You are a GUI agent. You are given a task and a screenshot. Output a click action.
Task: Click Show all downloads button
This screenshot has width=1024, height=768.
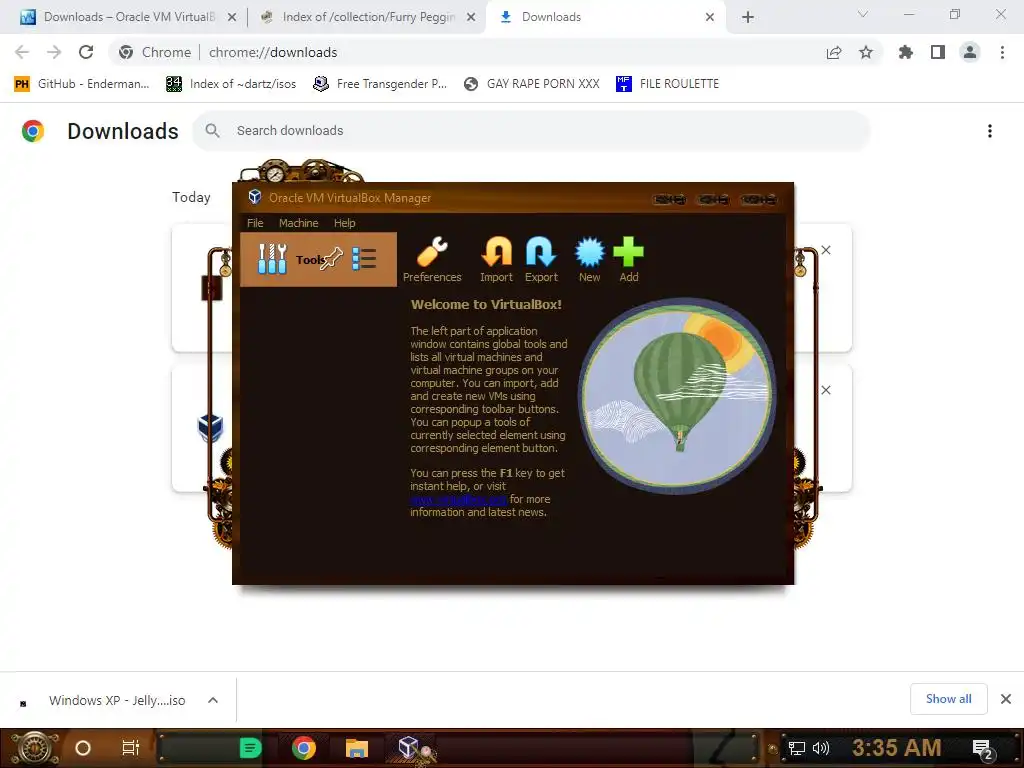(x=949, y=699)
